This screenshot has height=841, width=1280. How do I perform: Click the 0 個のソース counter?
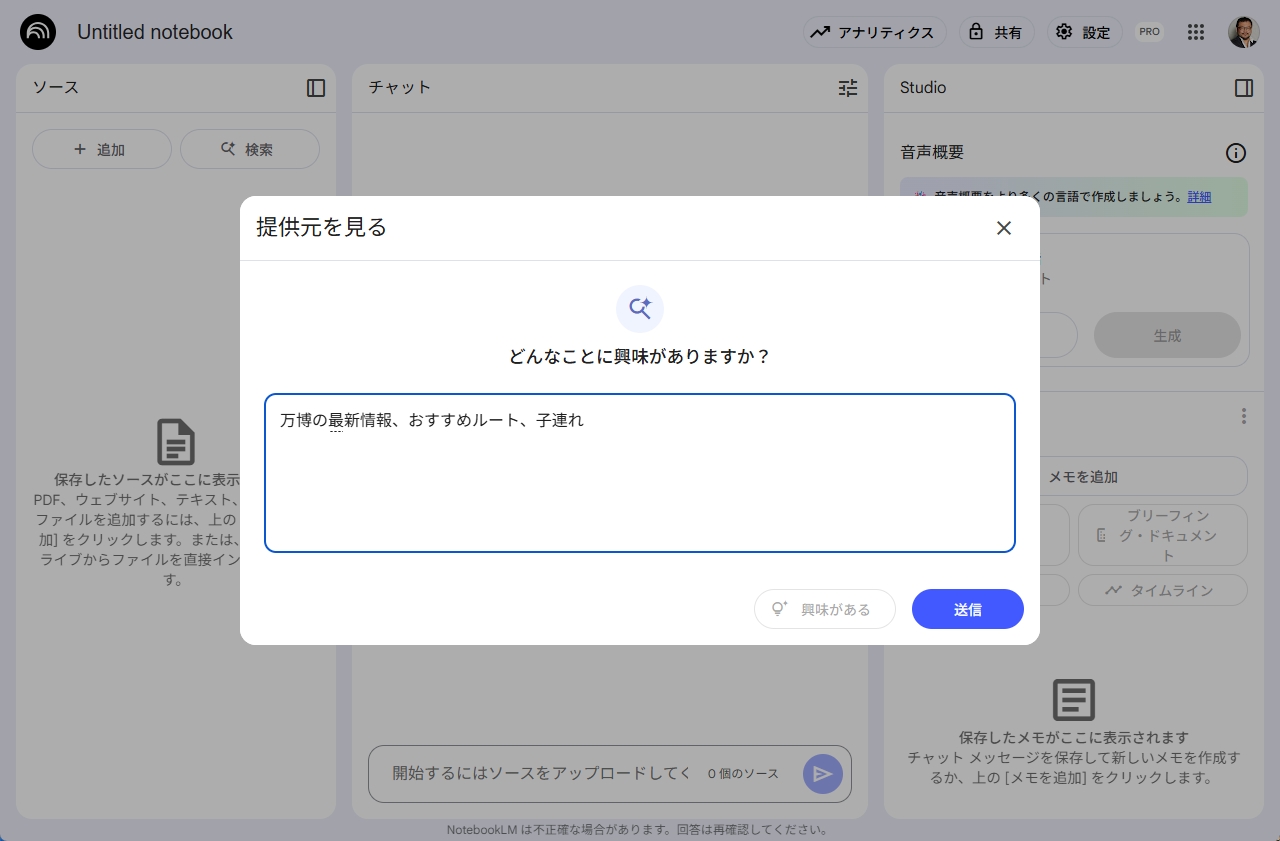point(743,774)
